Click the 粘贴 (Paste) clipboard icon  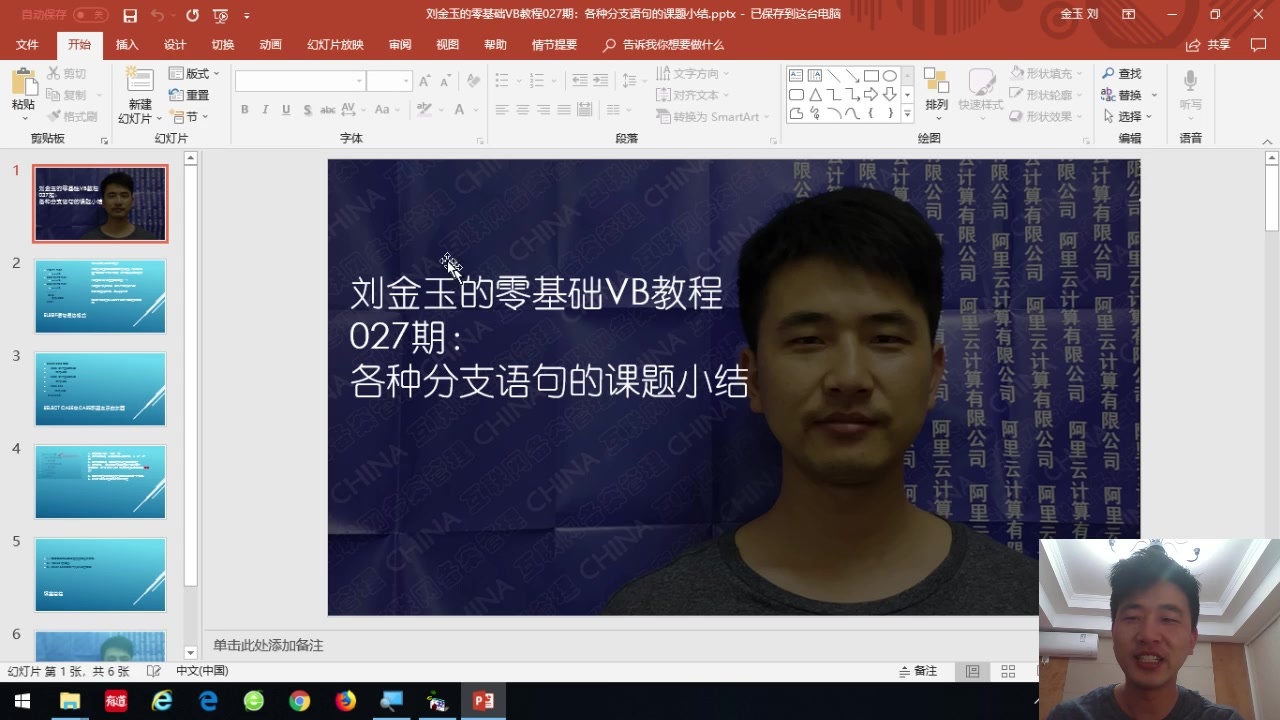(23, 82)
